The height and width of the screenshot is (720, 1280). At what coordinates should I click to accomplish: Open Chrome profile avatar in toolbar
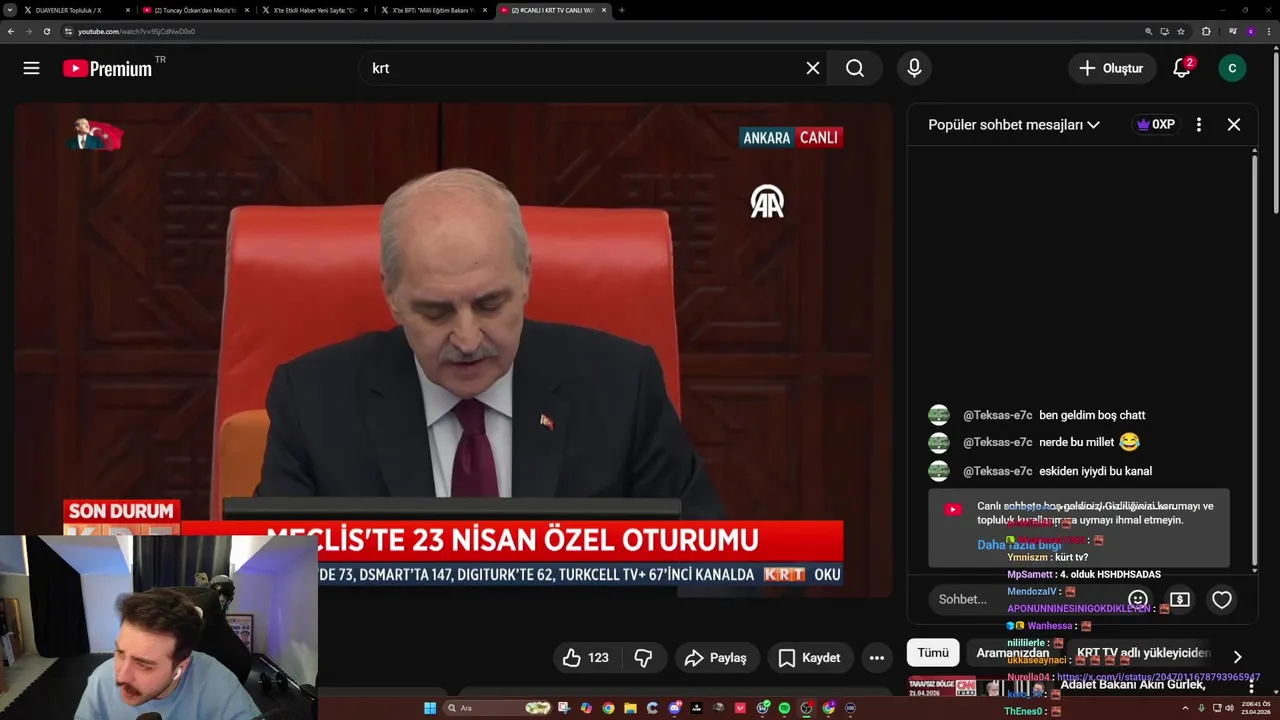[x=1250, y=31]
